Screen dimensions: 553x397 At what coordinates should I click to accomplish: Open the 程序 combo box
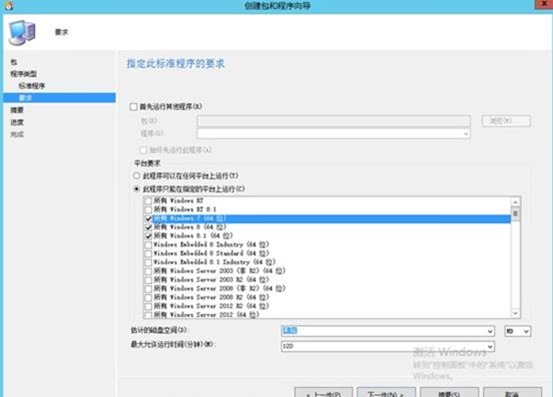[333, 134]
